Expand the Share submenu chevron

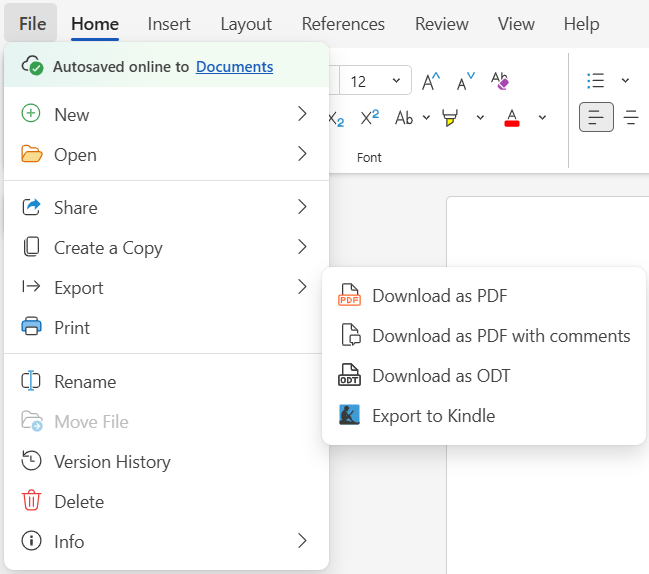[303, 207]
